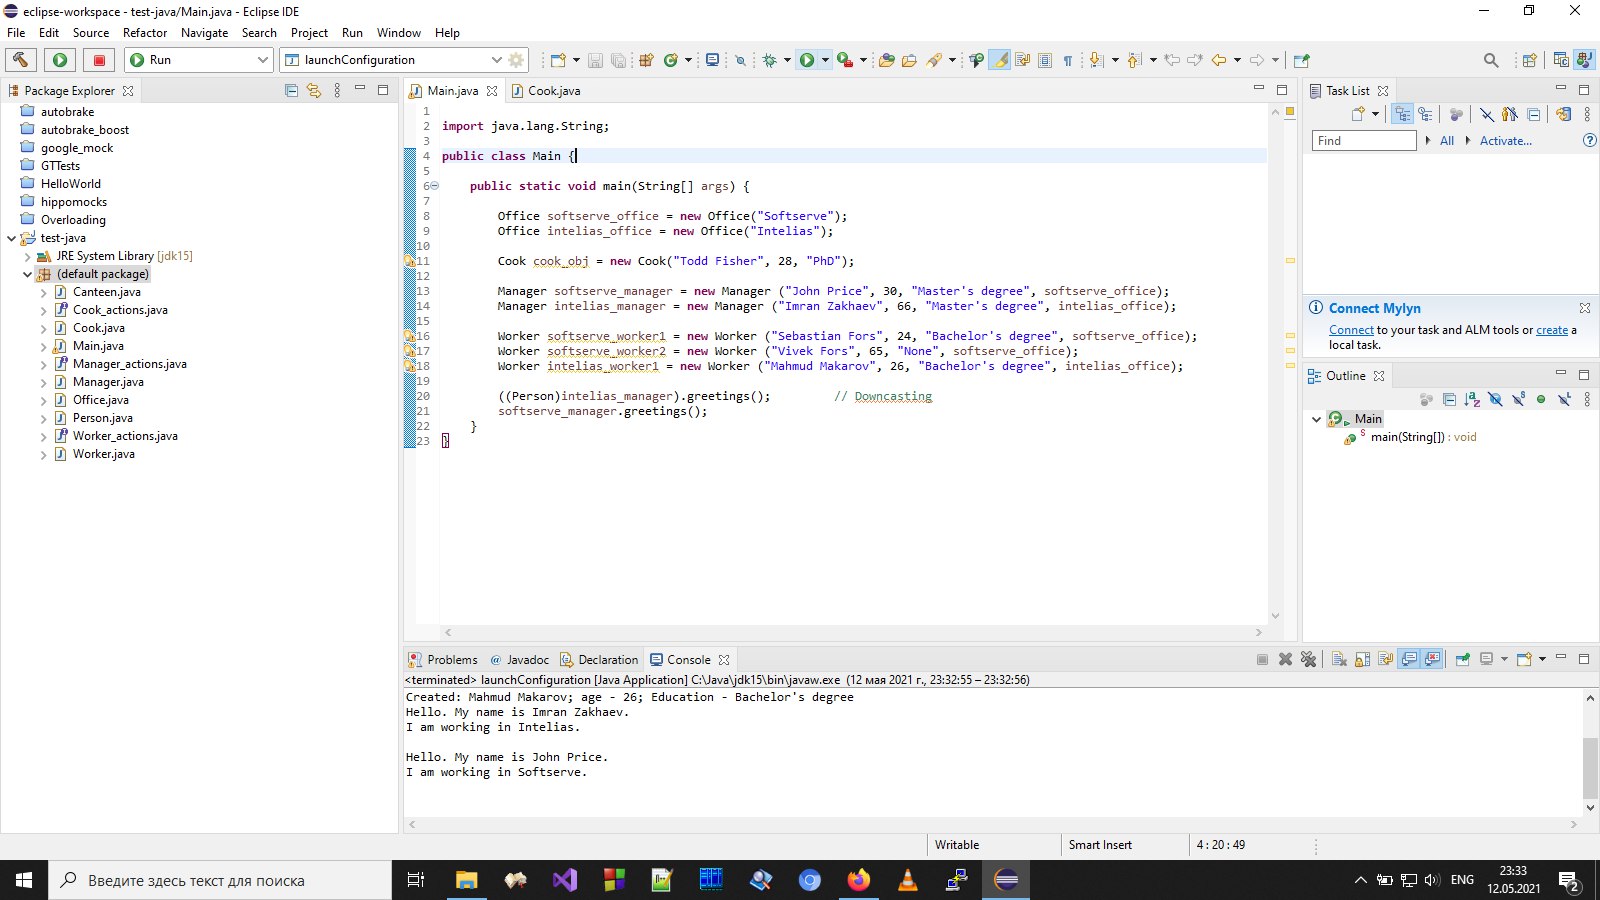This screenshot has width=1600, height=900.
Task: Click Clear Console icon
Action: point(1339,659)
